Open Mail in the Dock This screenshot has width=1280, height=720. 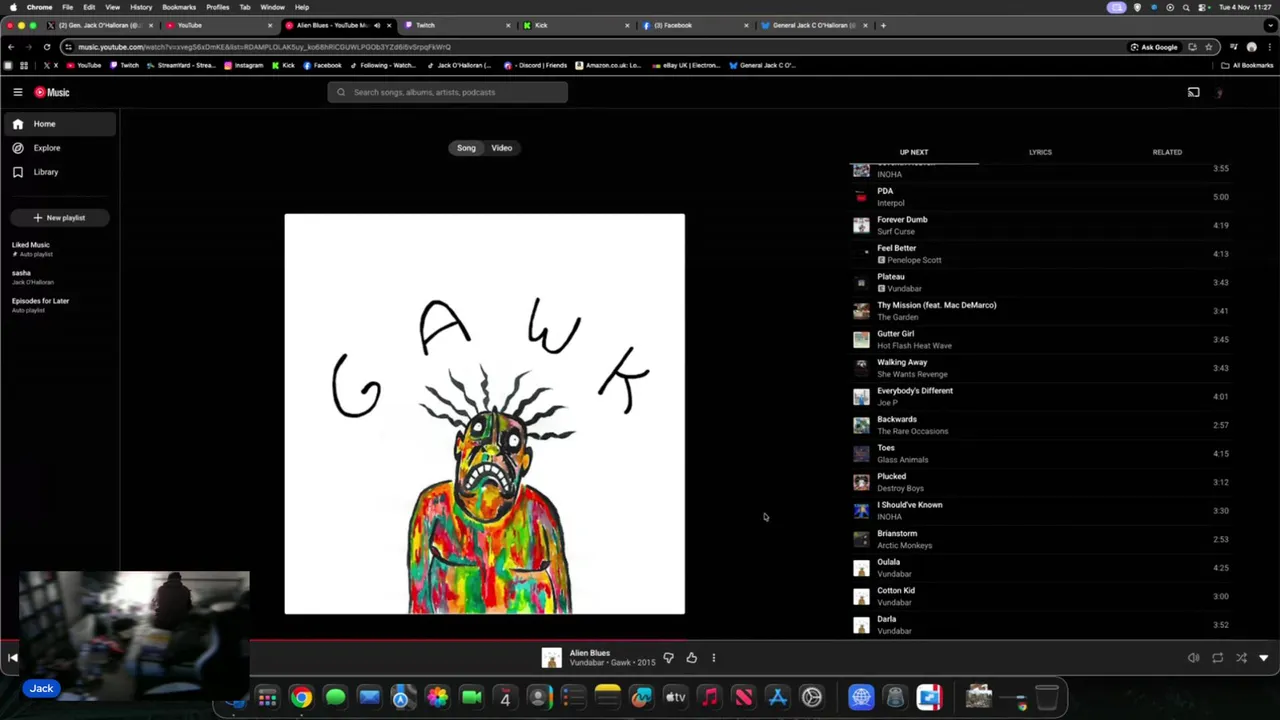pos(369,698)
